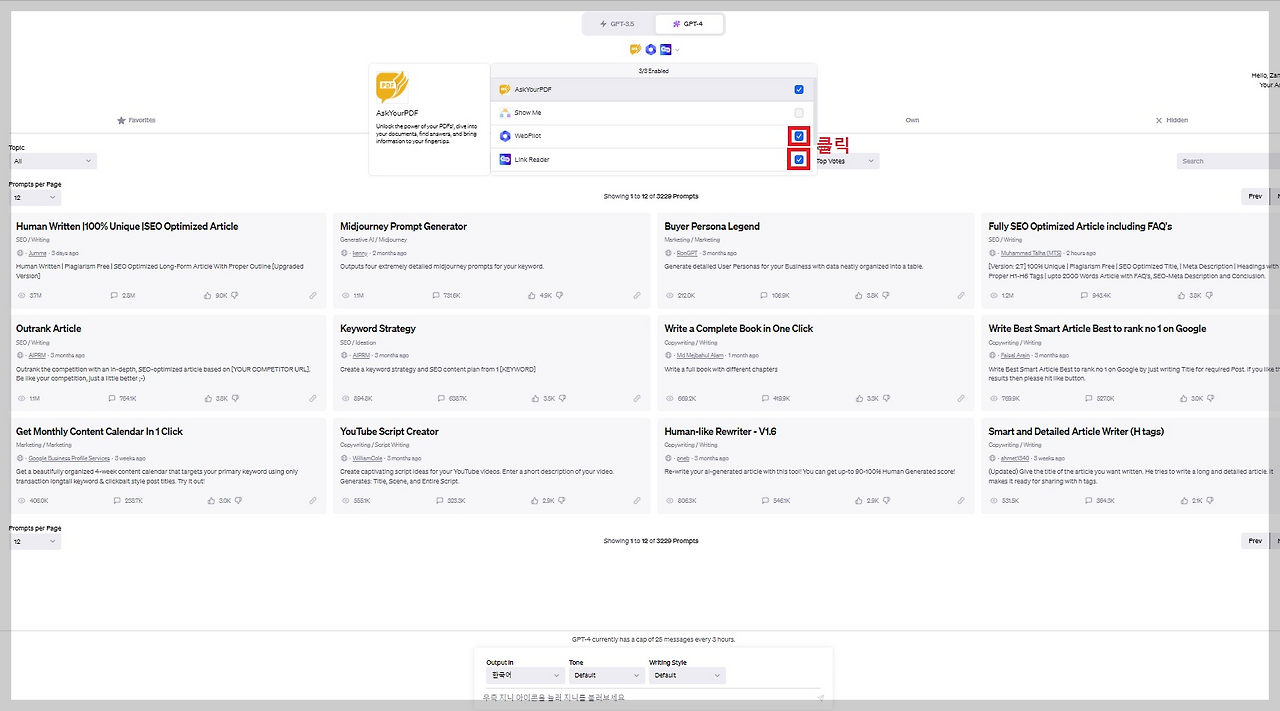Switch to the GPT-3.5 model tab

pyautogui.click(x=618, y=23)
